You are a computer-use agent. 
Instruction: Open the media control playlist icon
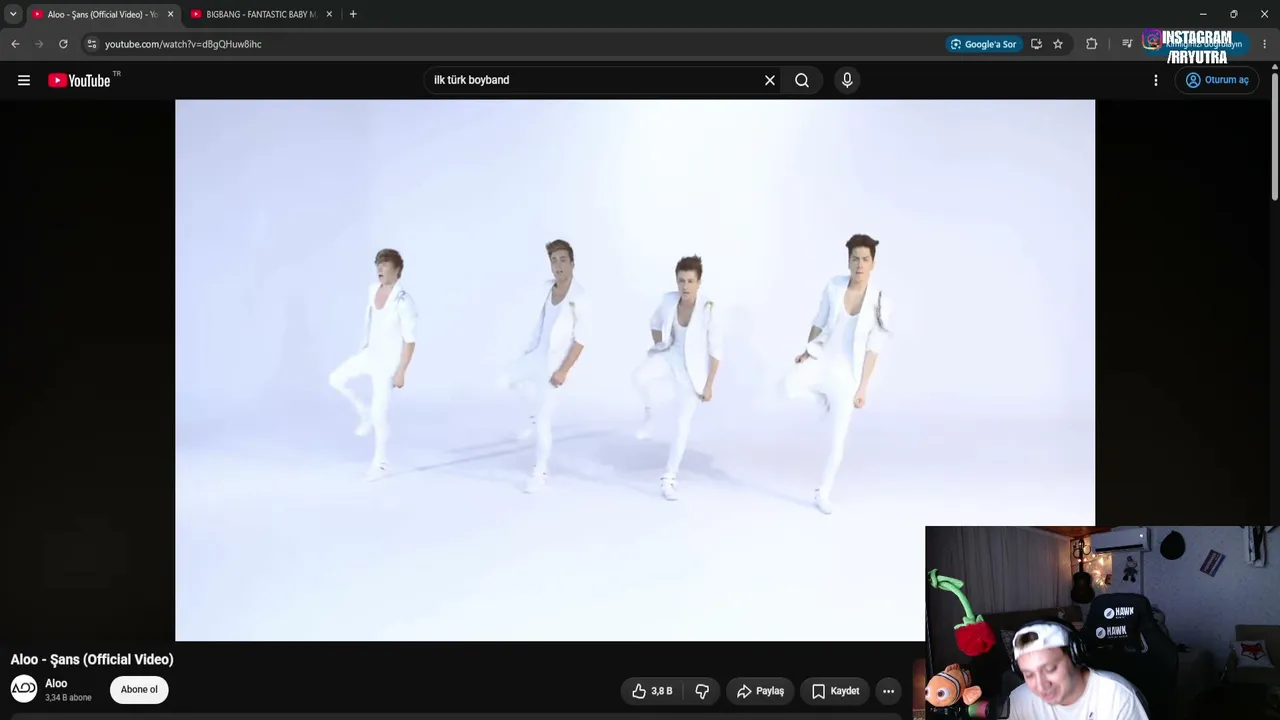tap(1127, 44)
